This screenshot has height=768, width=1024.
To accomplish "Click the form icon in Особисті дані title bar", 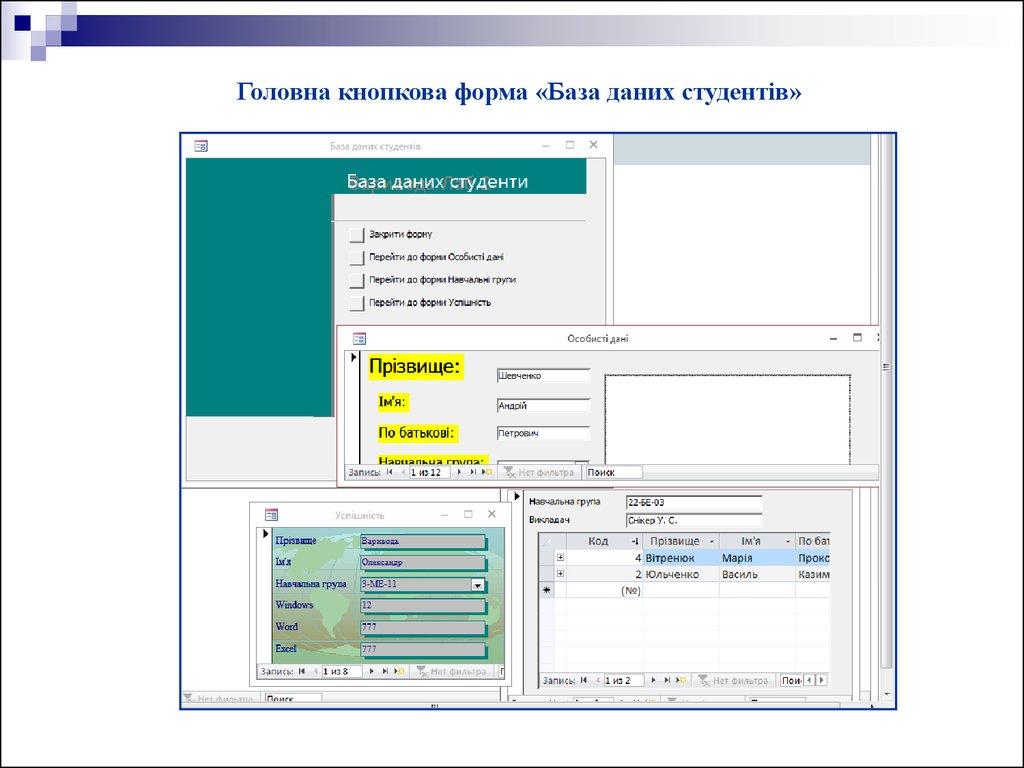I will (359, 339).
